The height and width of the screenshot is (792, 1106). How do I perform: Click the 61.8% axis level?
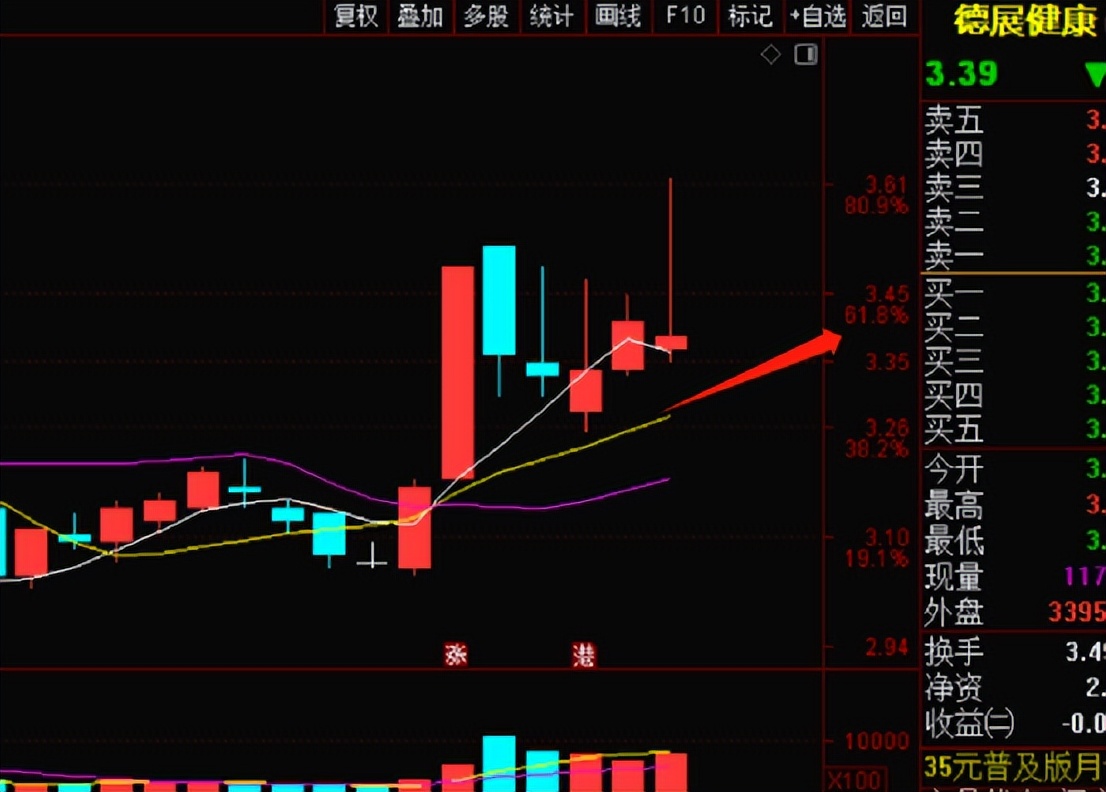coord(877,315)
